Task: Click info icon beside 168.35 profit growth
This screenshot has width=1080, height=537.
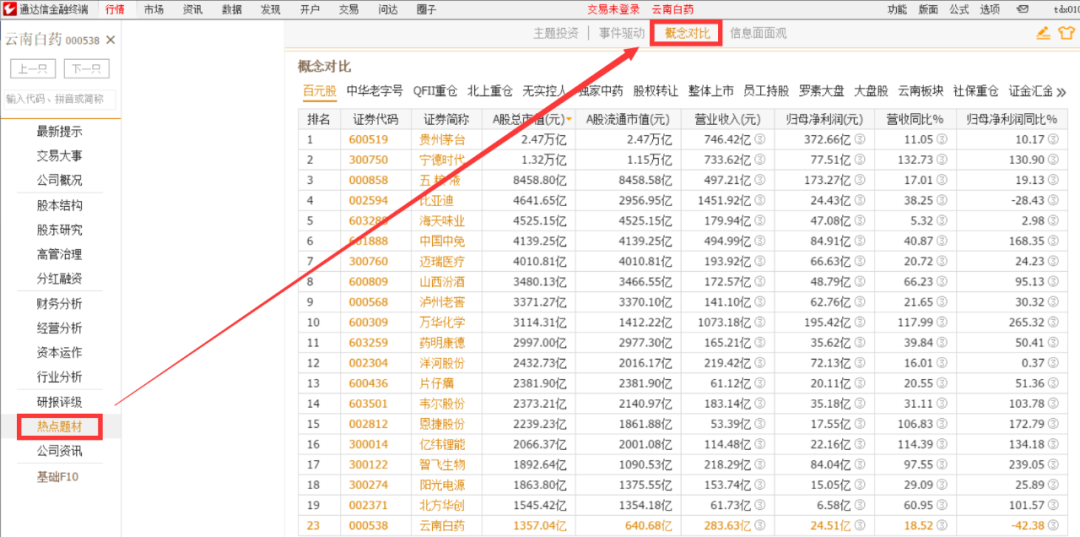Action: [x=1052, y=241]
